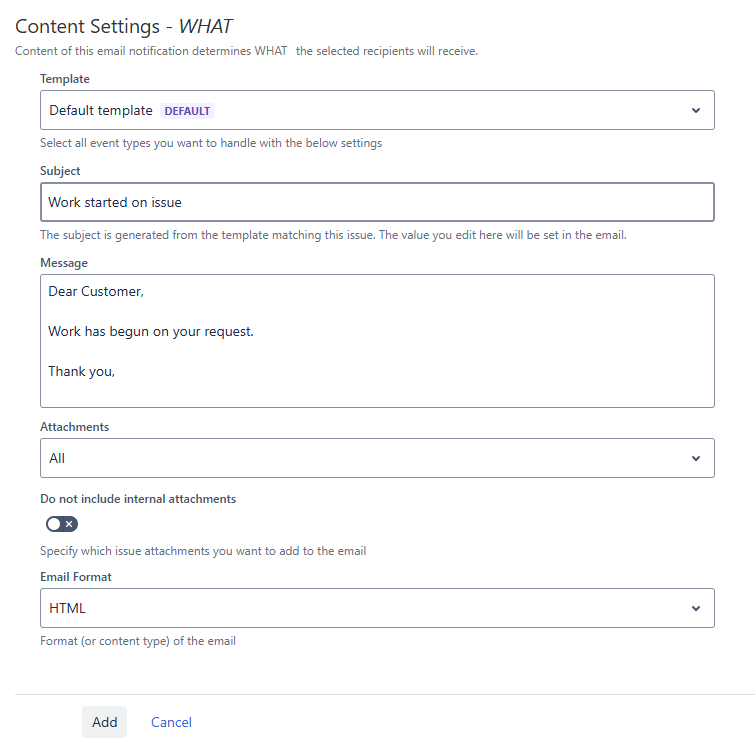Expand the Email Format chevron

(x=696, y=608)
